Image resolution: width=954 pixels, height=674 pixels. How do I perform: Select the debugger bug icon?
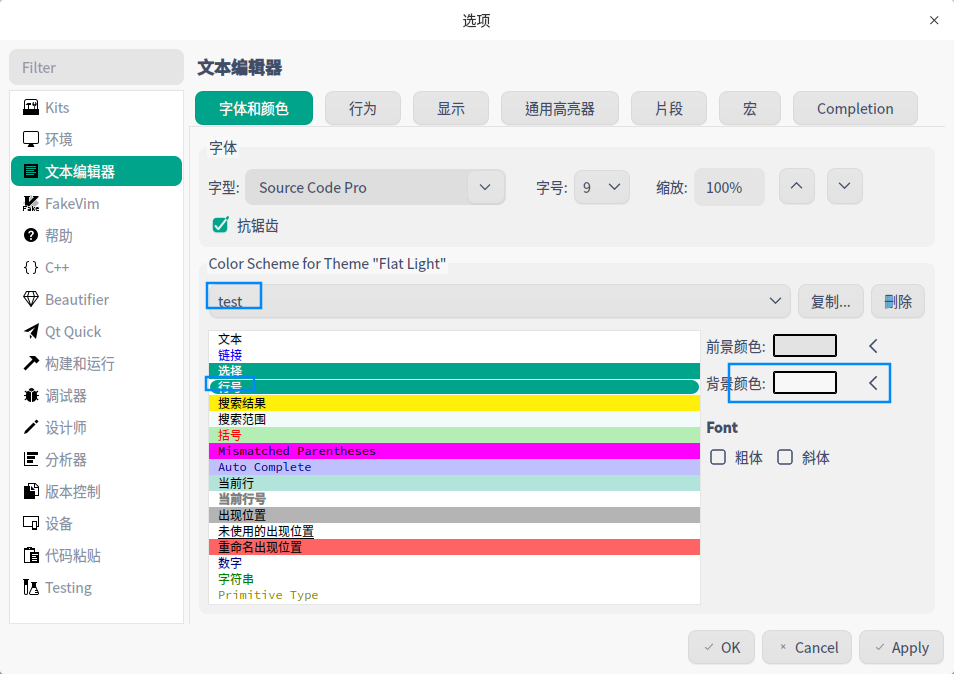point(31,396)
